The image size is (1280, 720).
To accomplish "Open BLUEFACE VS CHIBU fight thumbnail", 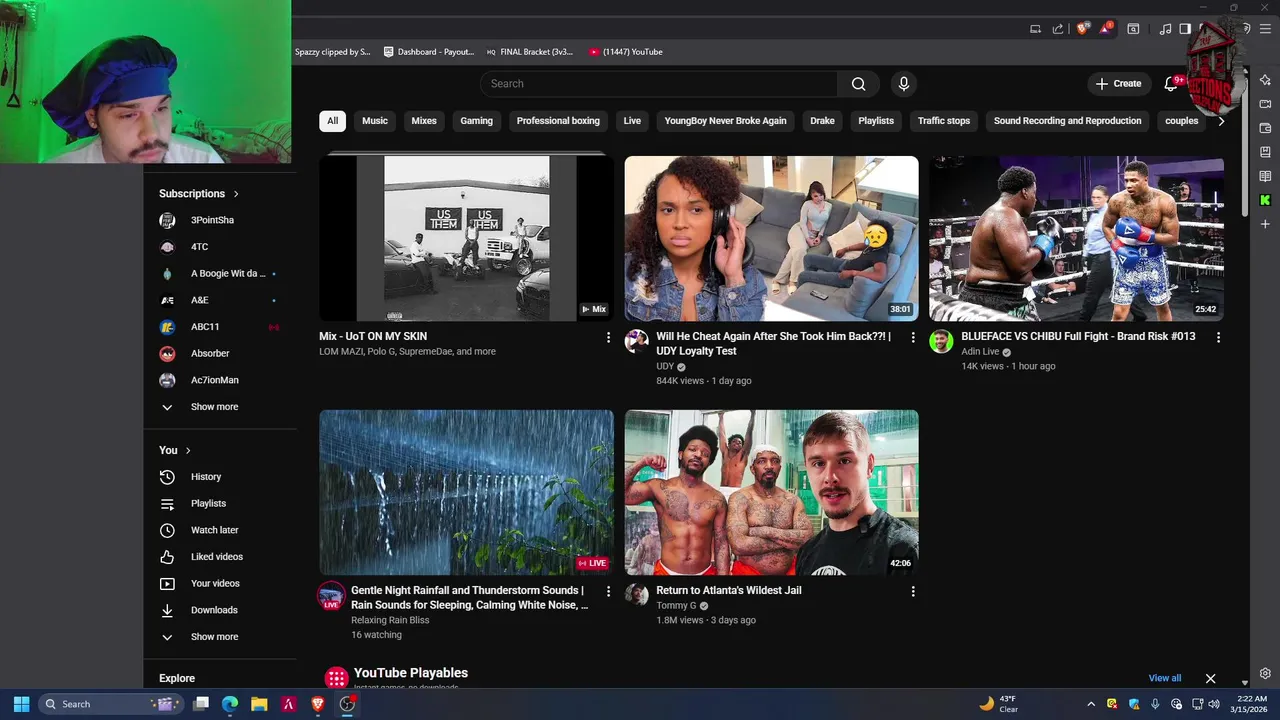I will click(1076, 238).
